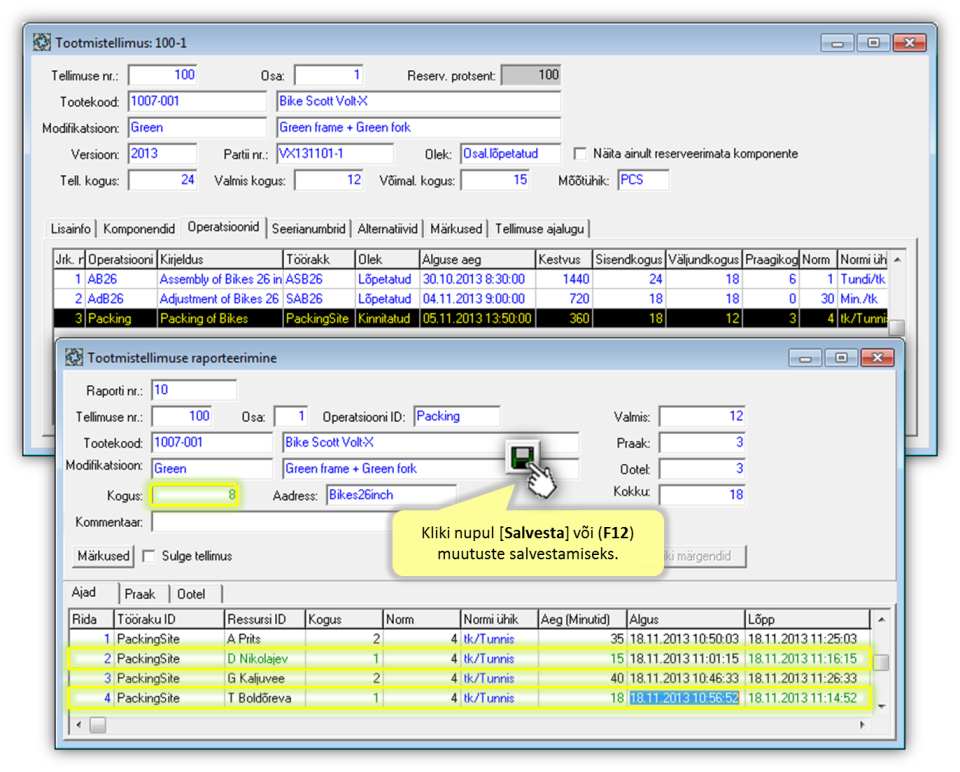
Task: Switch to the Alternatiivid tab
Action: (387, 229)
